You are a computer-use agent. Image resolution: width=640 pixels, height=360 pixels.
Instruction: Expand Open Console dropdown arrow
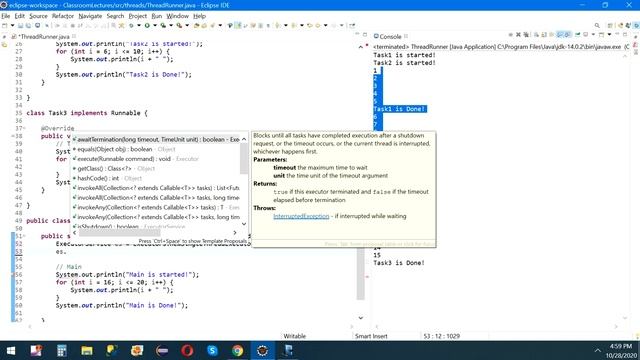click(x=609, y=35)
